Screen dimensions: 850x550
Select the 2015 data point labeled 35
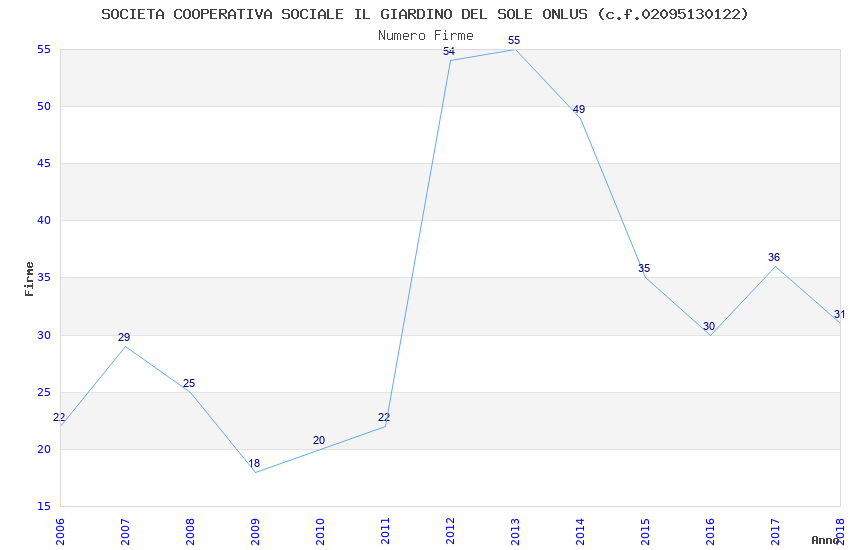(644, 268)
